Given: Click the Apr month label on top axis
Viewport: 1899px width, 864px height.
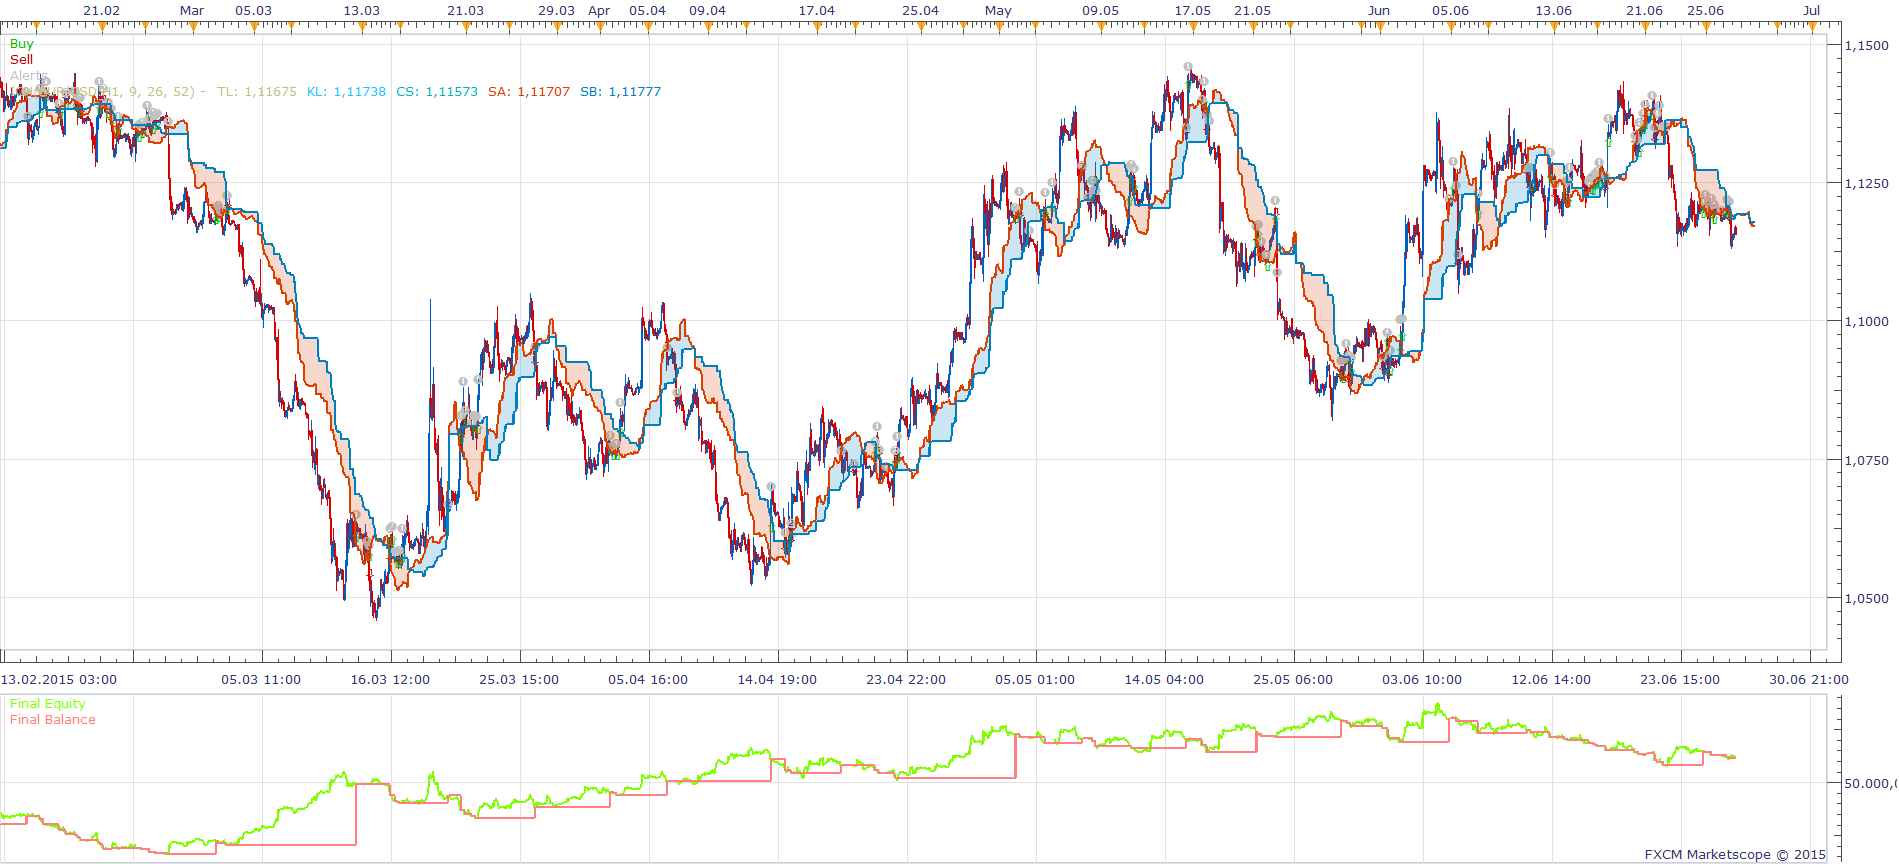Looking at the screenshot, I should point(599,11).
